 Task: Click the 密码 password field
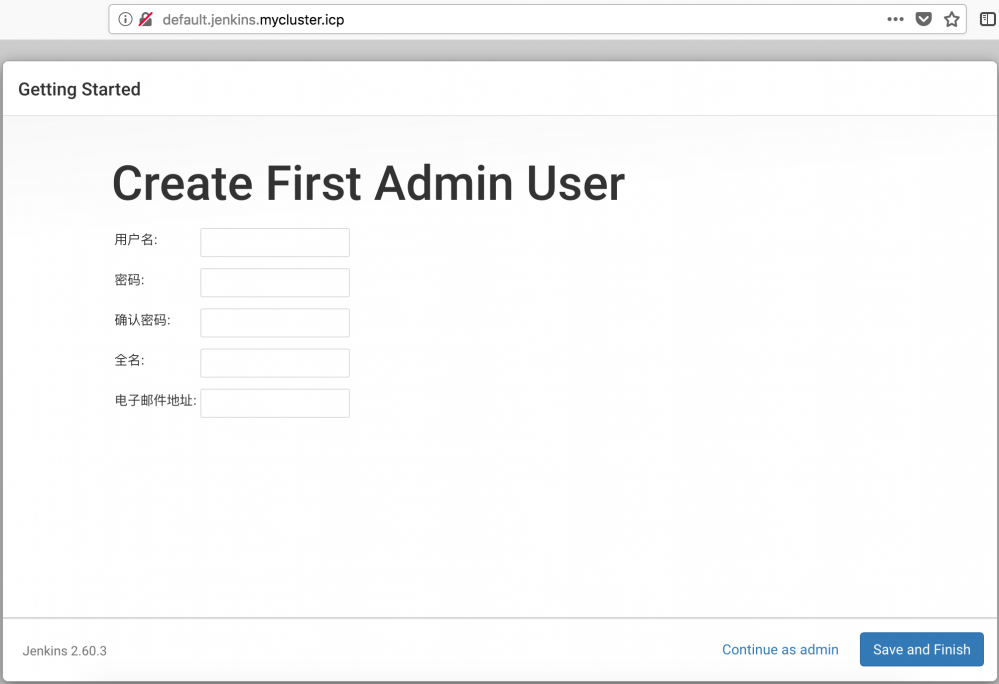[x=274, y=282]
